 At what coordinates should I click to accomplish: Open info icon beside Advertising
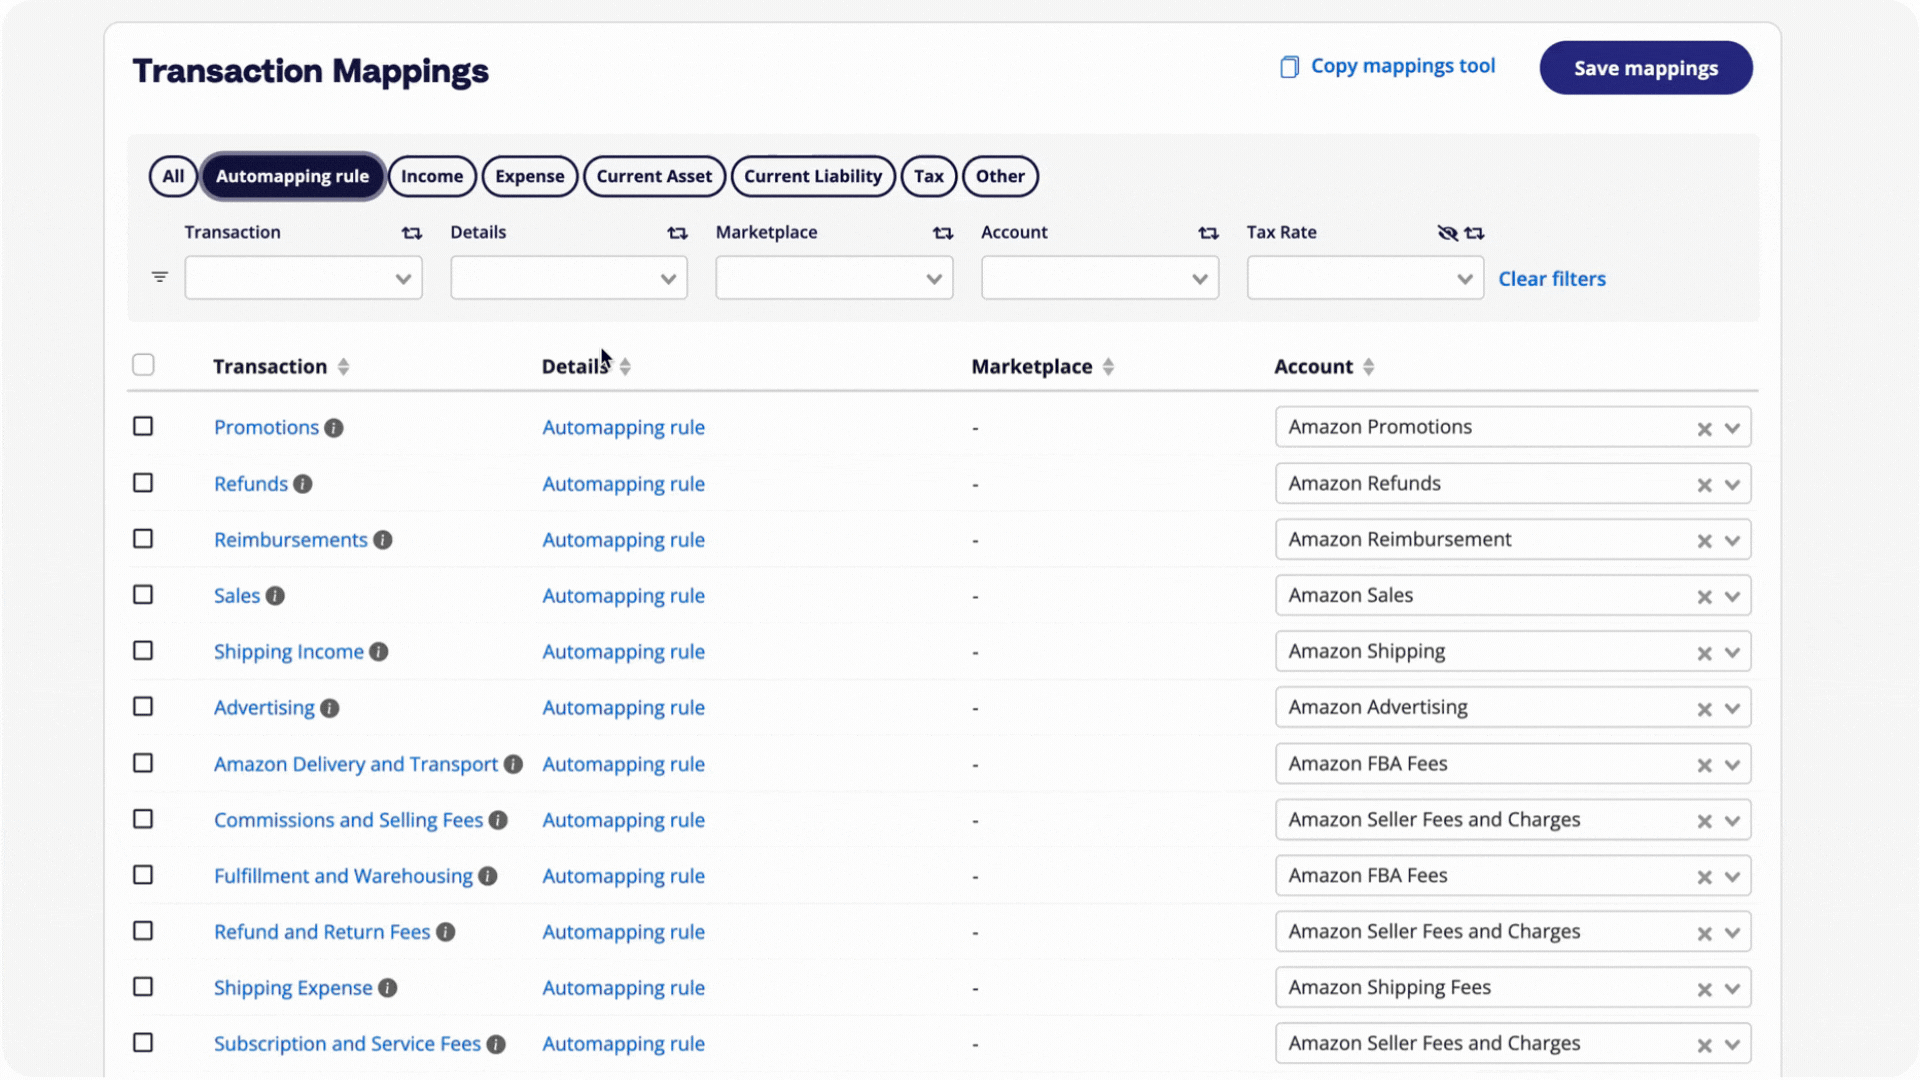tap(330, 708)
